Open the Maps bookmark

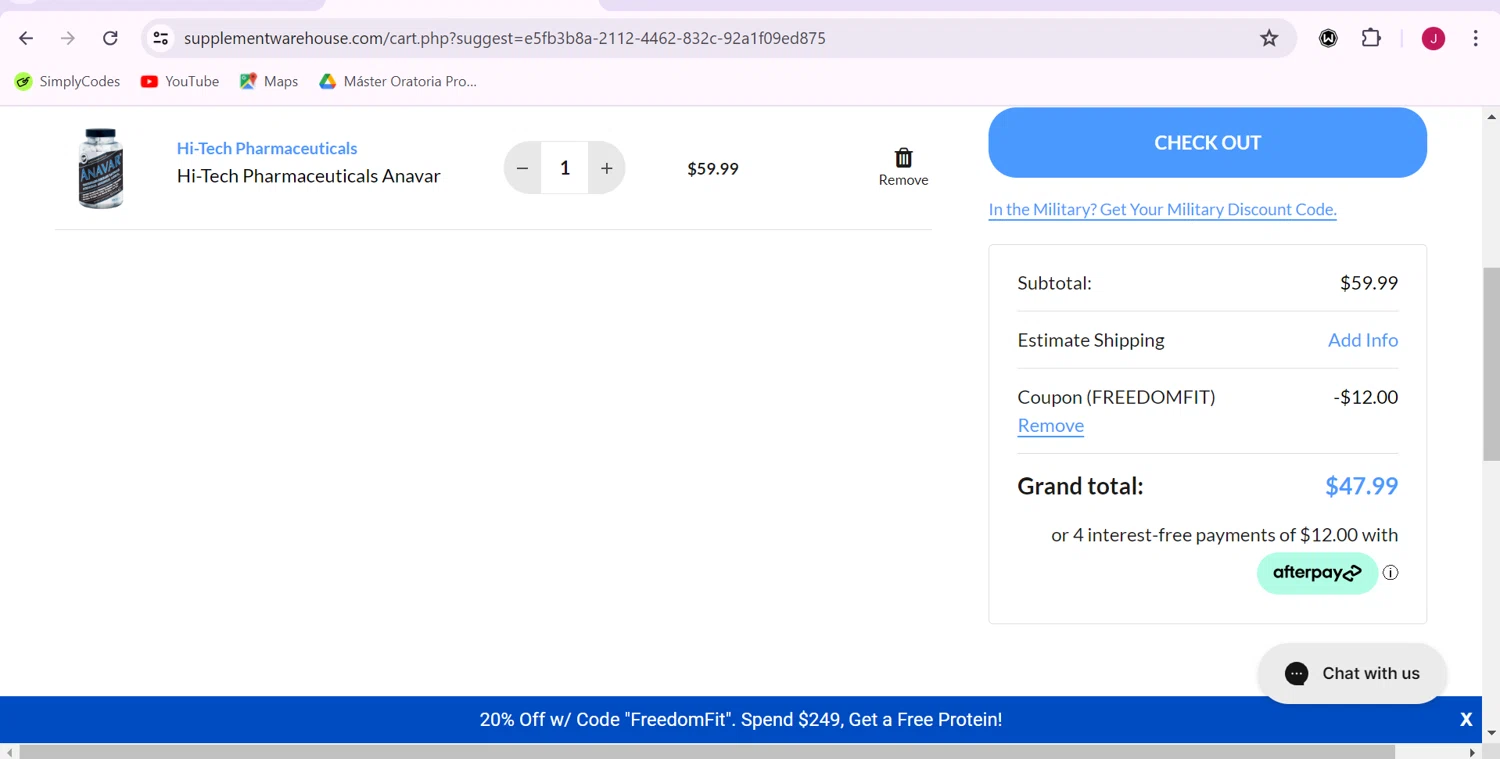(269, 81)
